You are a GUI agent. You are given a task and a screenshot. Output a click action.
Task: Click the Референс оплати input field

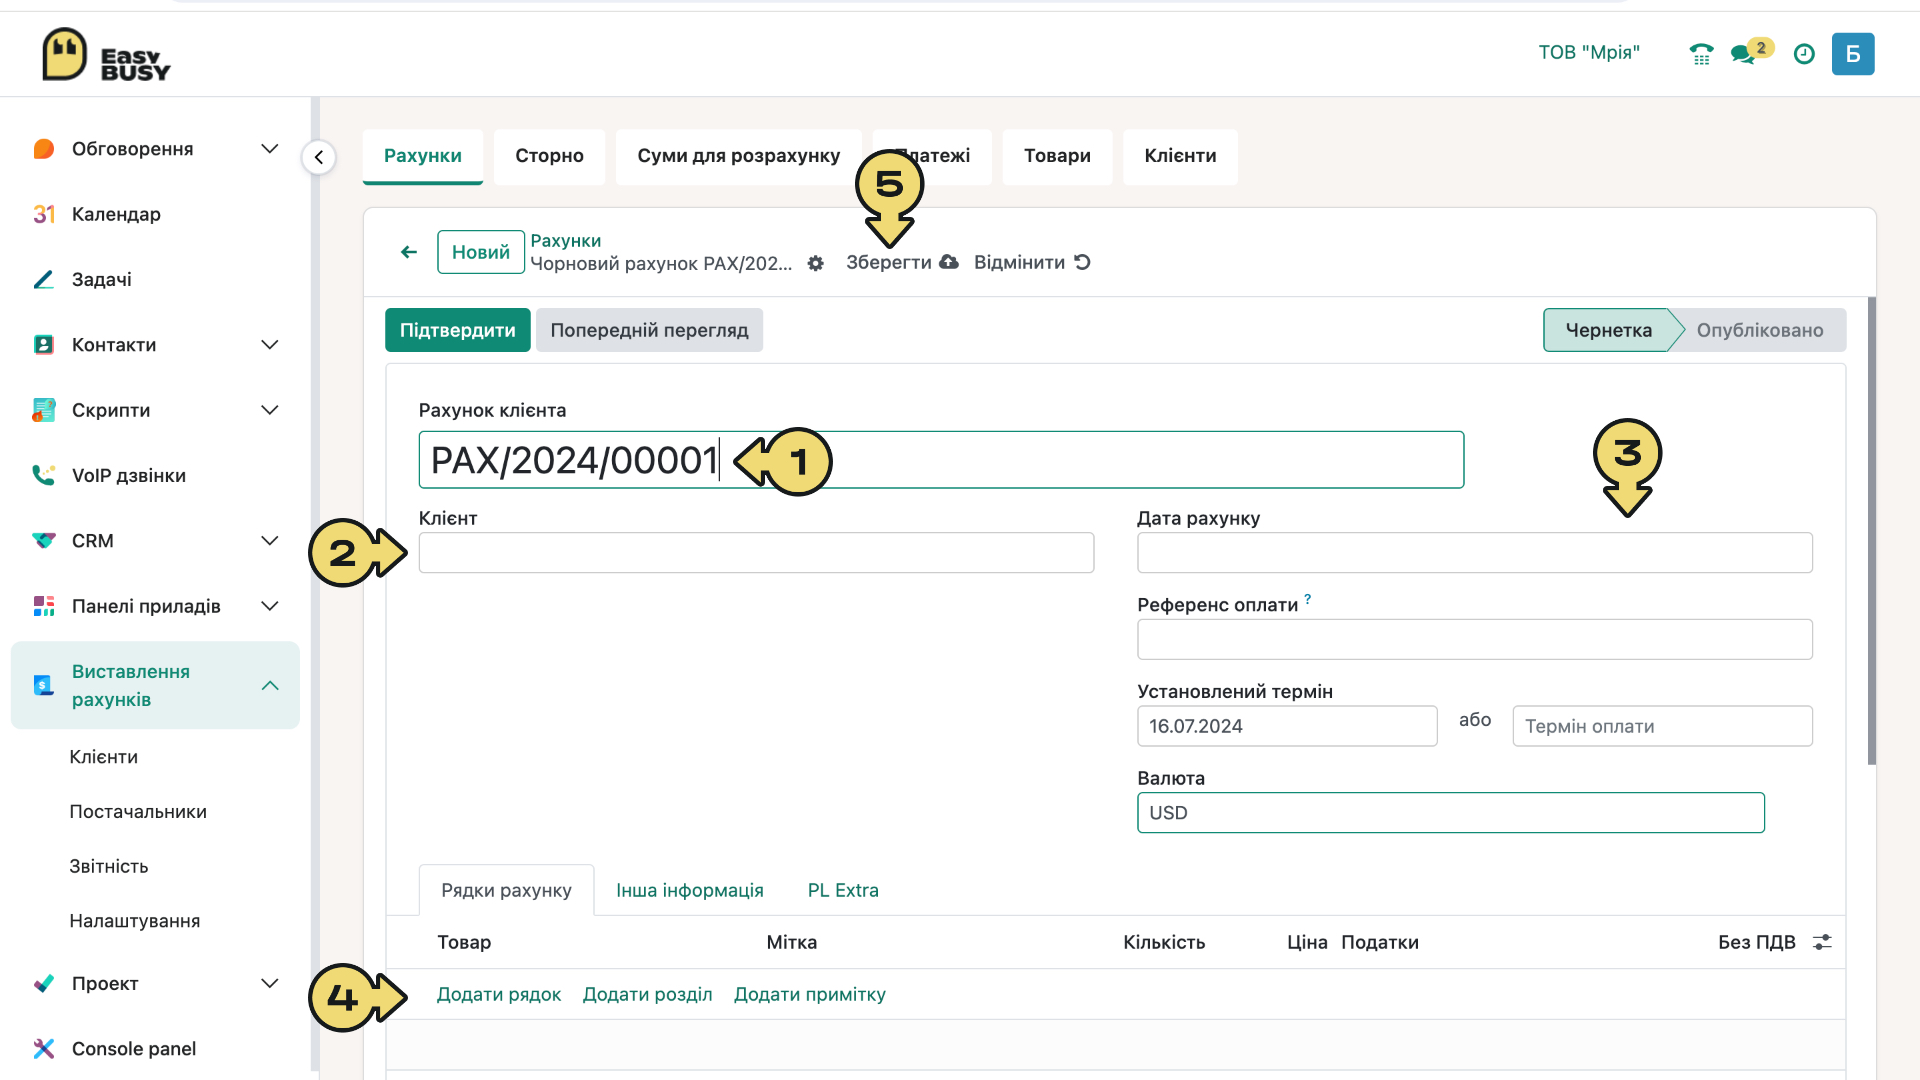coord(1474,639)
